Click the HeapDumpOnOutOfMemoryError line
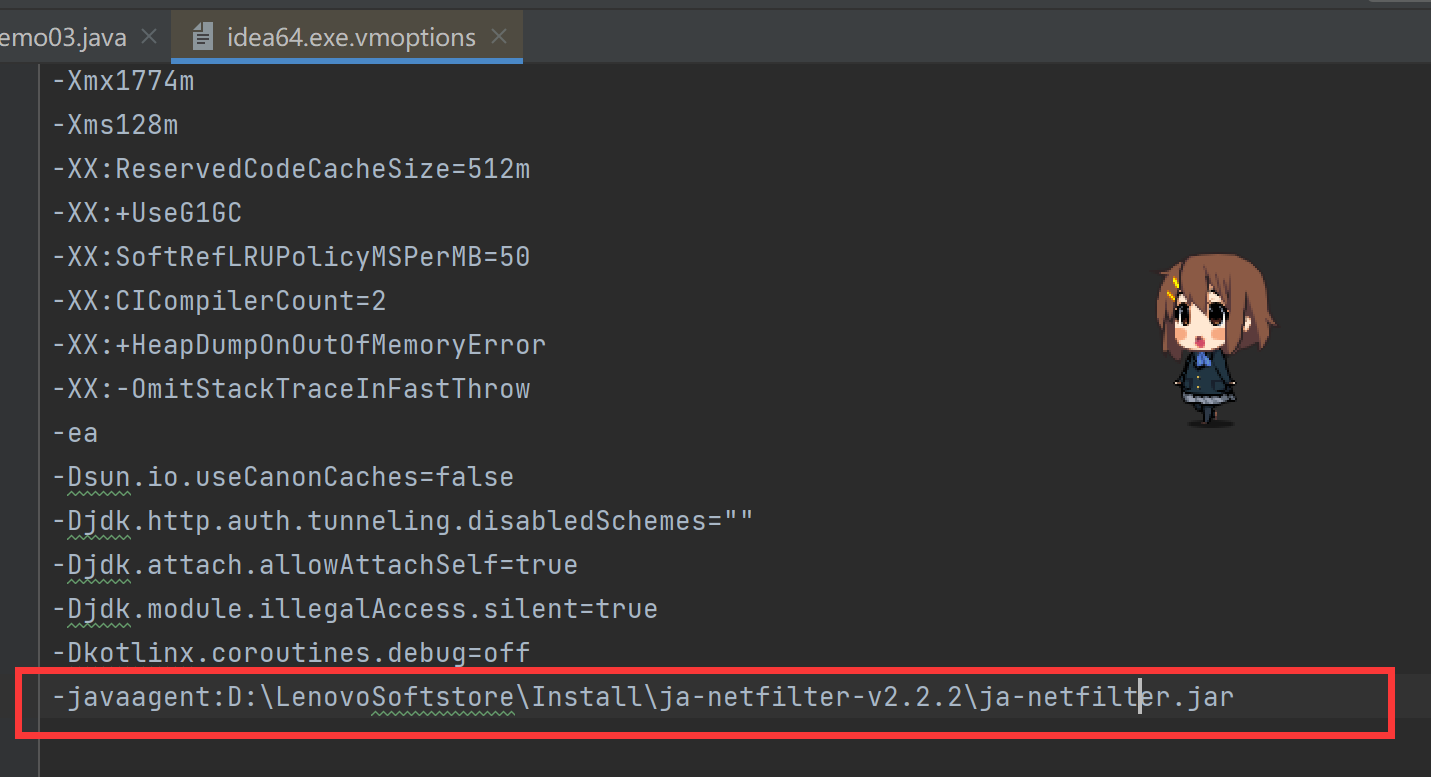Viewport: 1431px width, 777px height. (299, 345)
